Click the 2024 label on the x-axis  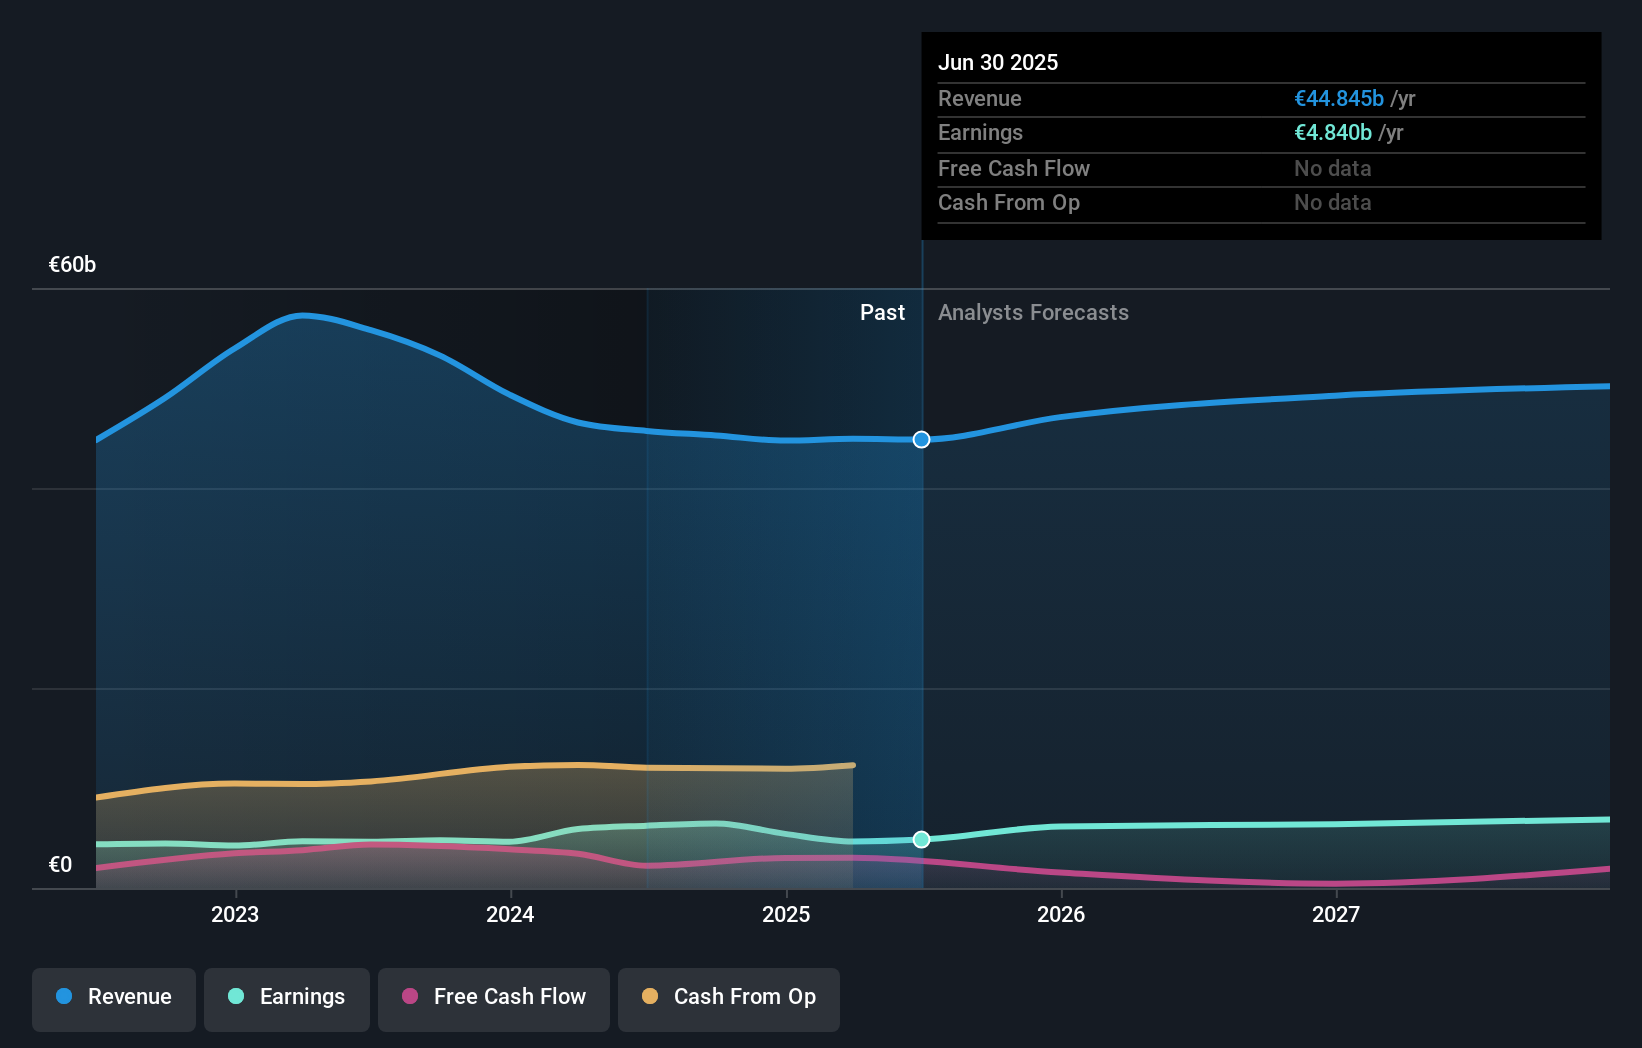pos(510,913)
